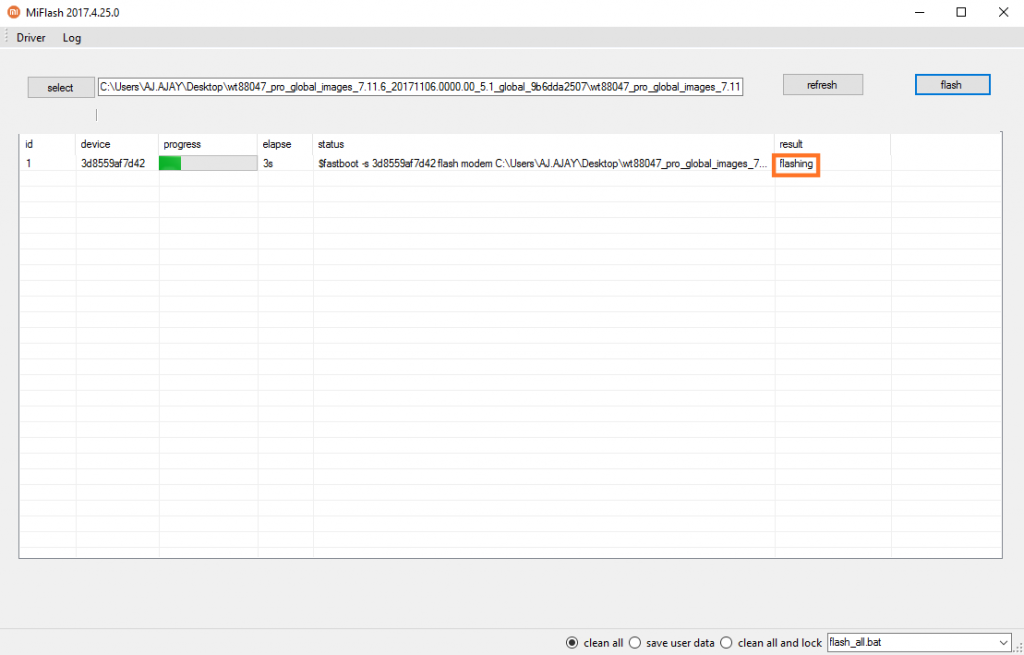The height and width of the screenshot is (655, 1024).
Task: Click the result column header
Action: (x=833, y=144)
